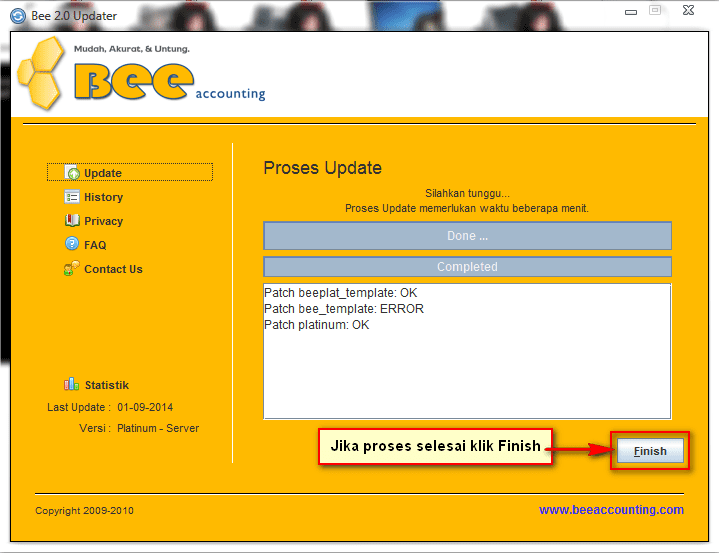Viewport: 719px width, 553px height.
Task: Click the Update icon in the sidebar
Action: [x=72, y=173]
